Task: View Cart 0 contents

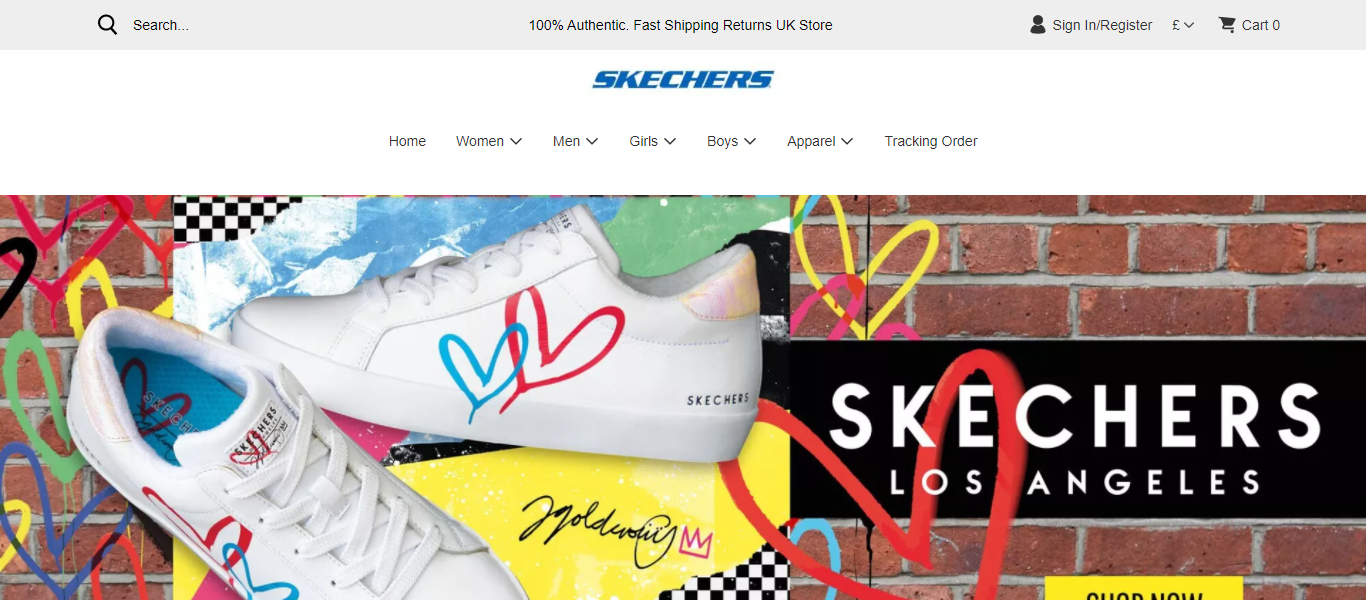Action: [1261, 25]
